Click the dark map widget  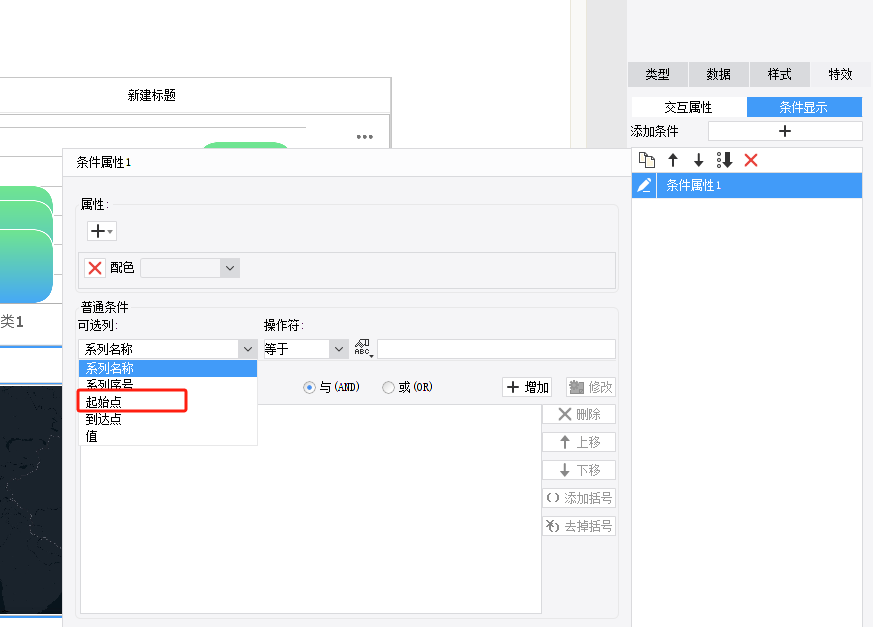[x=31, y=500]
